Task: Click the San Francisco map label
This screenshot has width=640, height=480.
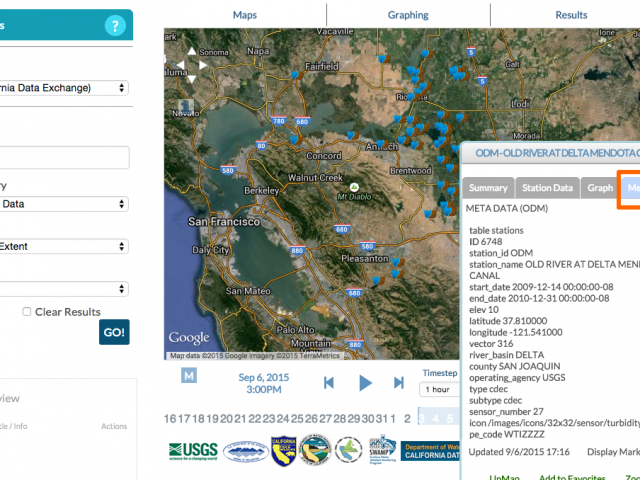Action: [224, 222]
